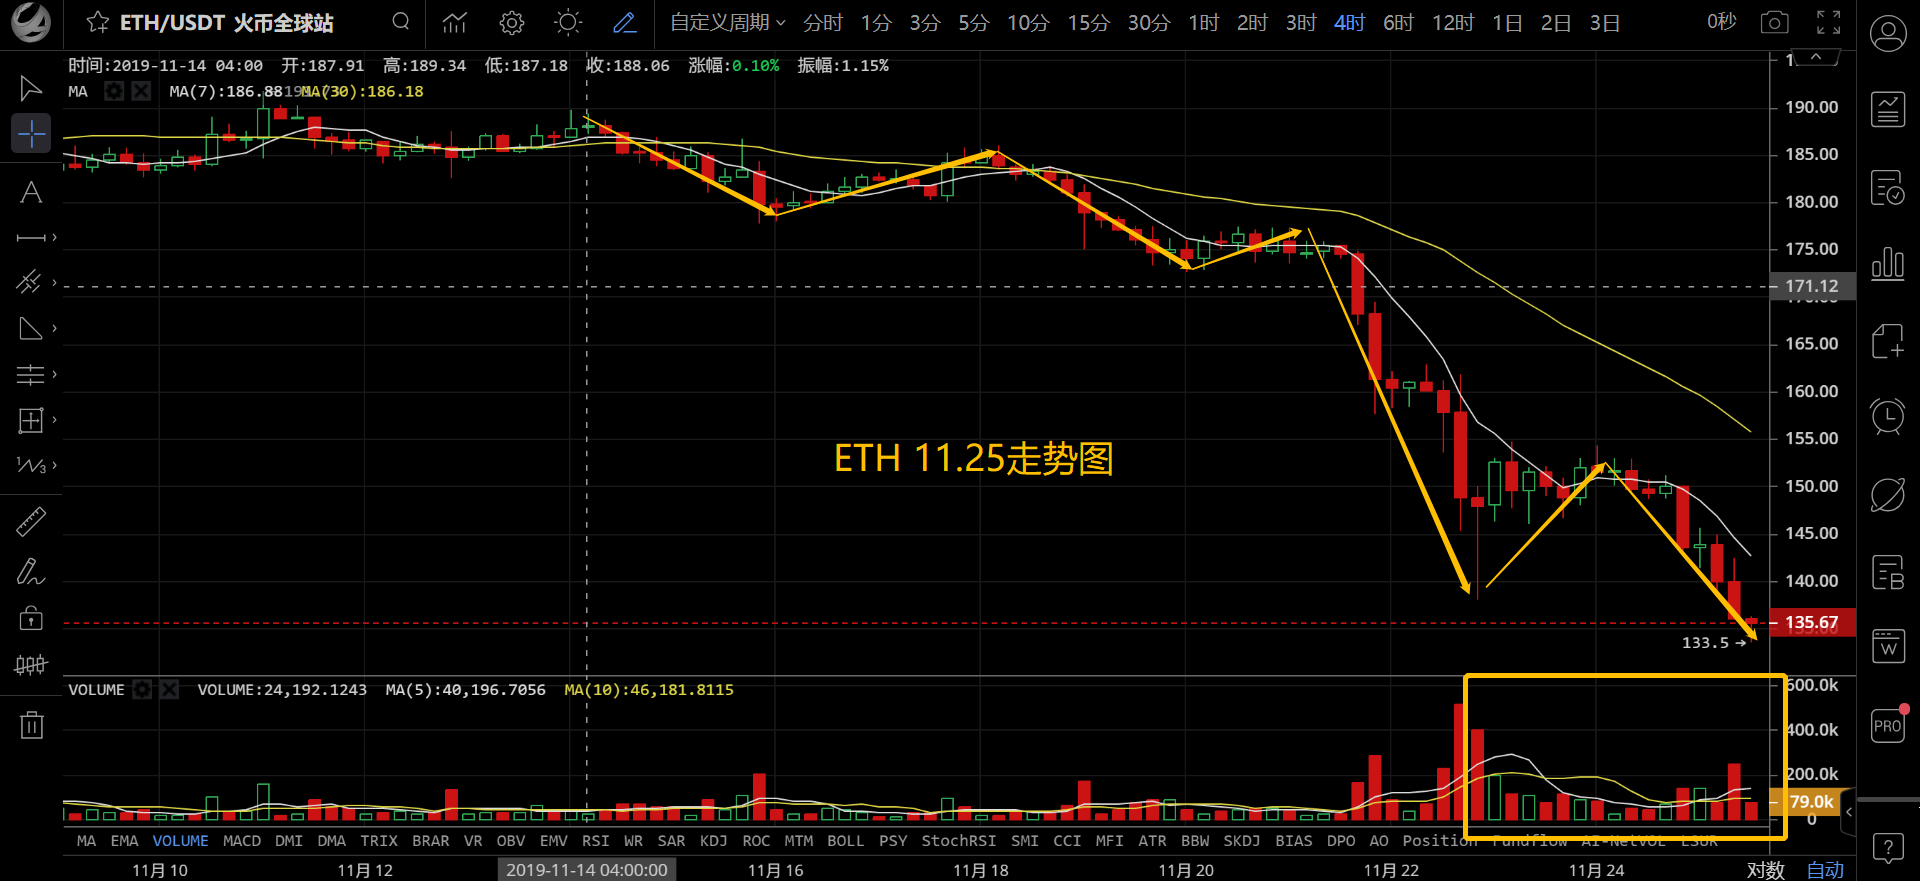1920x881 pixels.
Task: Open the planet icon in right sidebar
Action: (1888, 494)
